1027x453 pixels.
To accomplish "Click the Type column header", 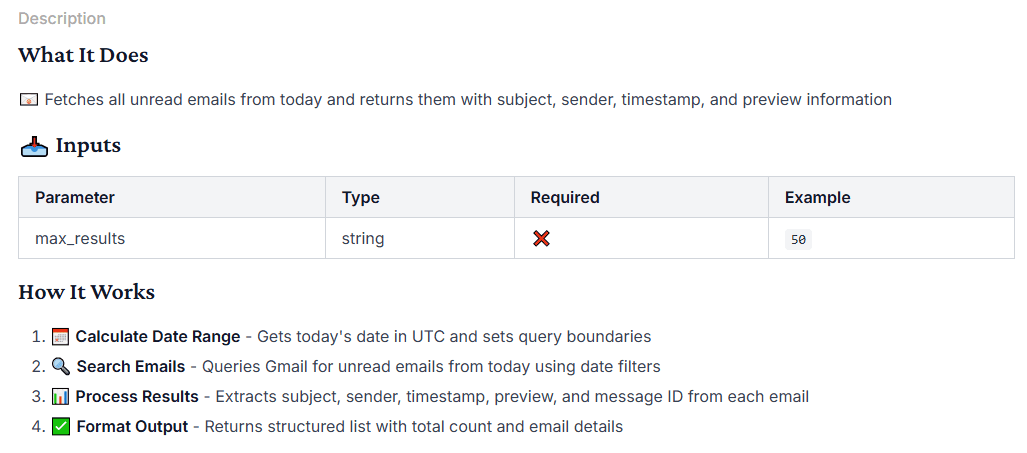I will point(361,198).
